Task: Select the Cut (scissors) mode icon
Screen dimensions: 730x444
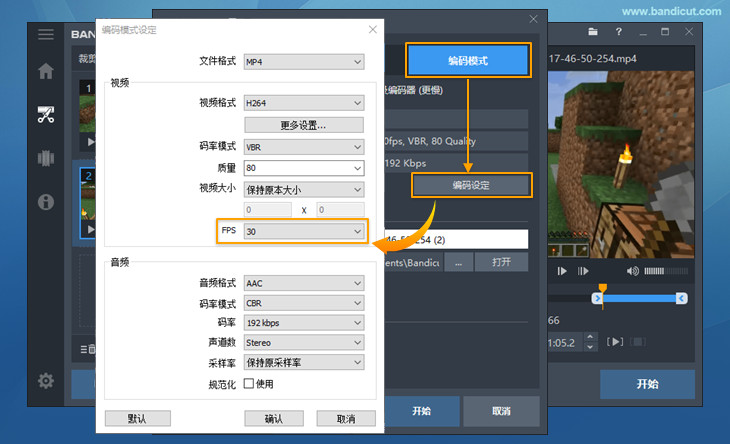Action: (45, 114)
